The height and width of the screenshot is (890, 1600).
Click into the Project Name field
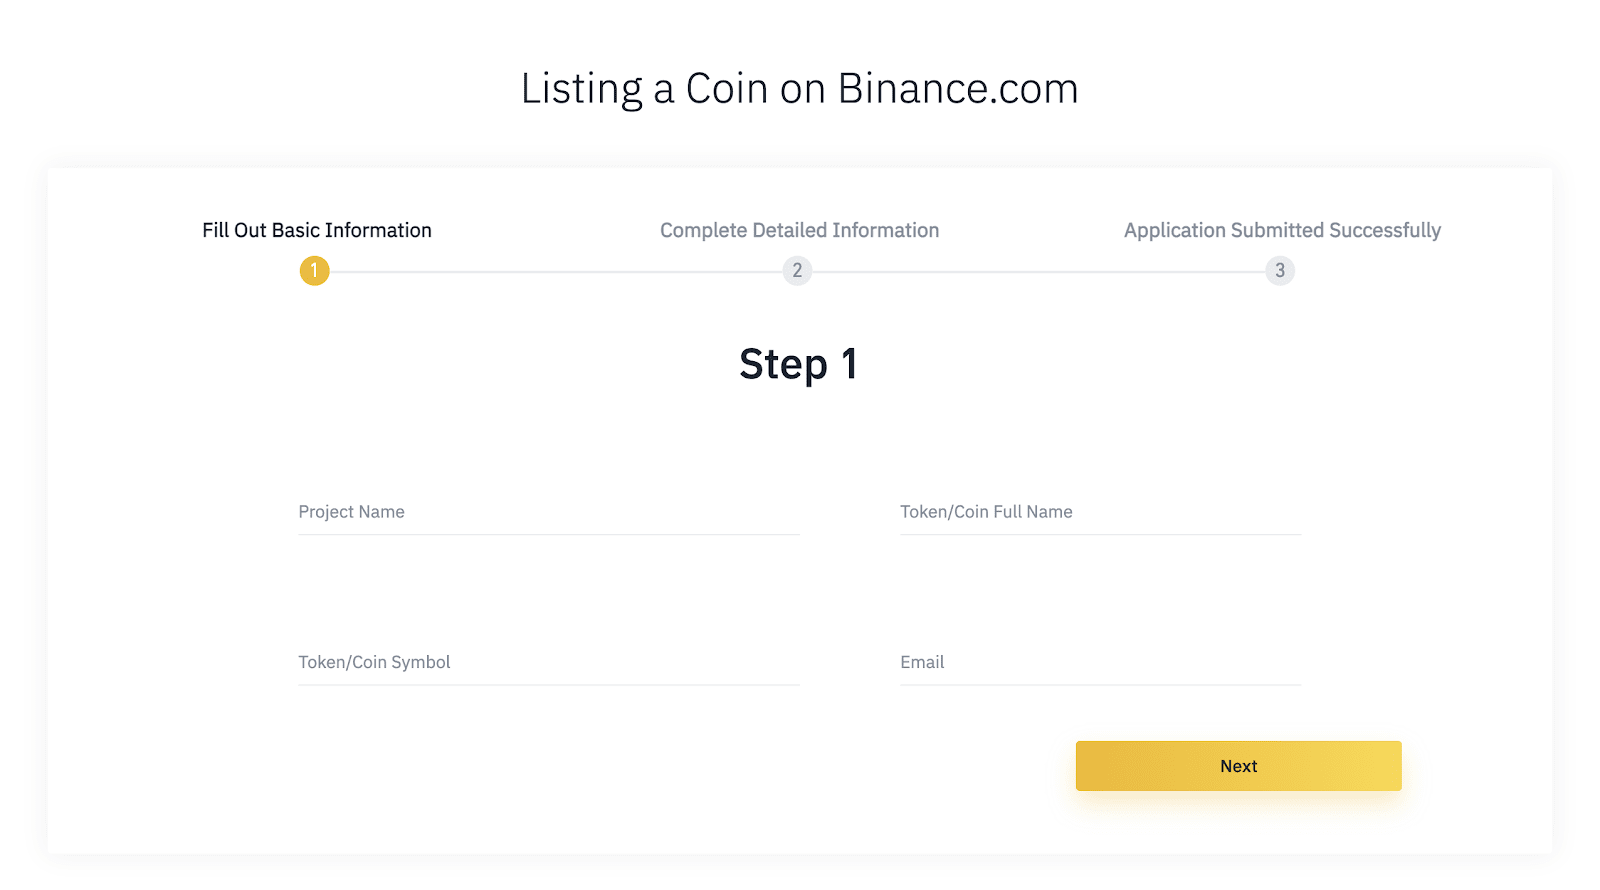tap(548, 512)
